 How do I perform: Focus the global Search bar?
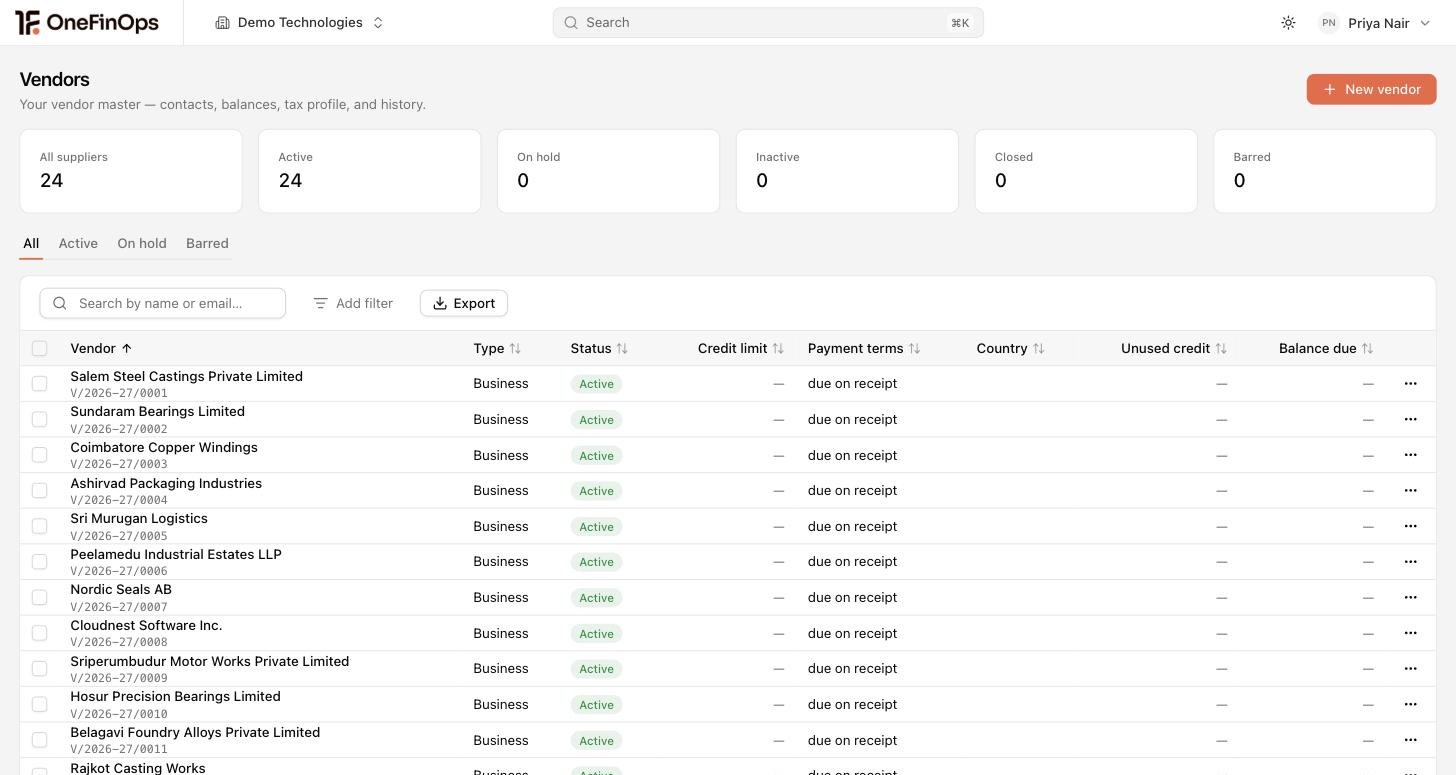tap(768, 23)
